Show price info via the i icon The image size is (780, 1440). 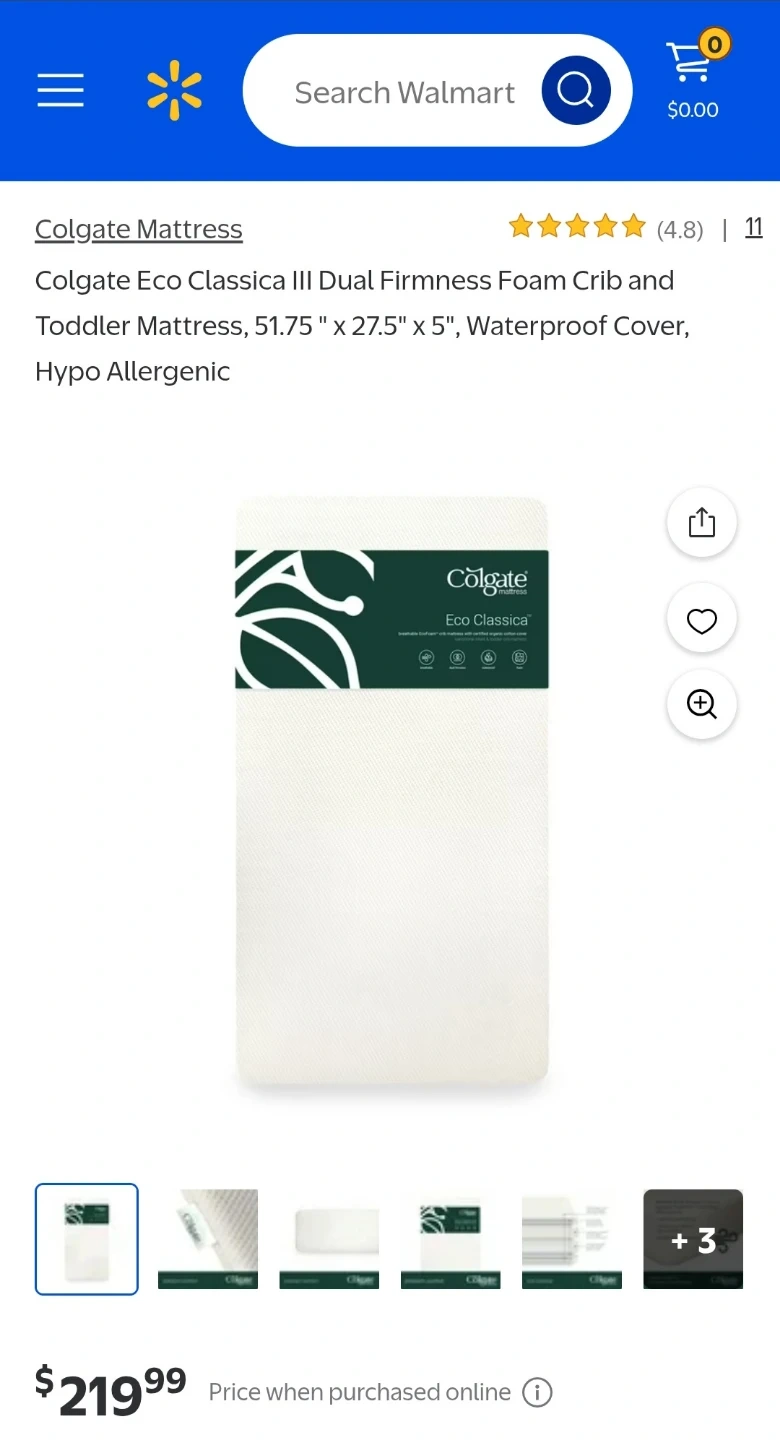(x=537, y=1392)
